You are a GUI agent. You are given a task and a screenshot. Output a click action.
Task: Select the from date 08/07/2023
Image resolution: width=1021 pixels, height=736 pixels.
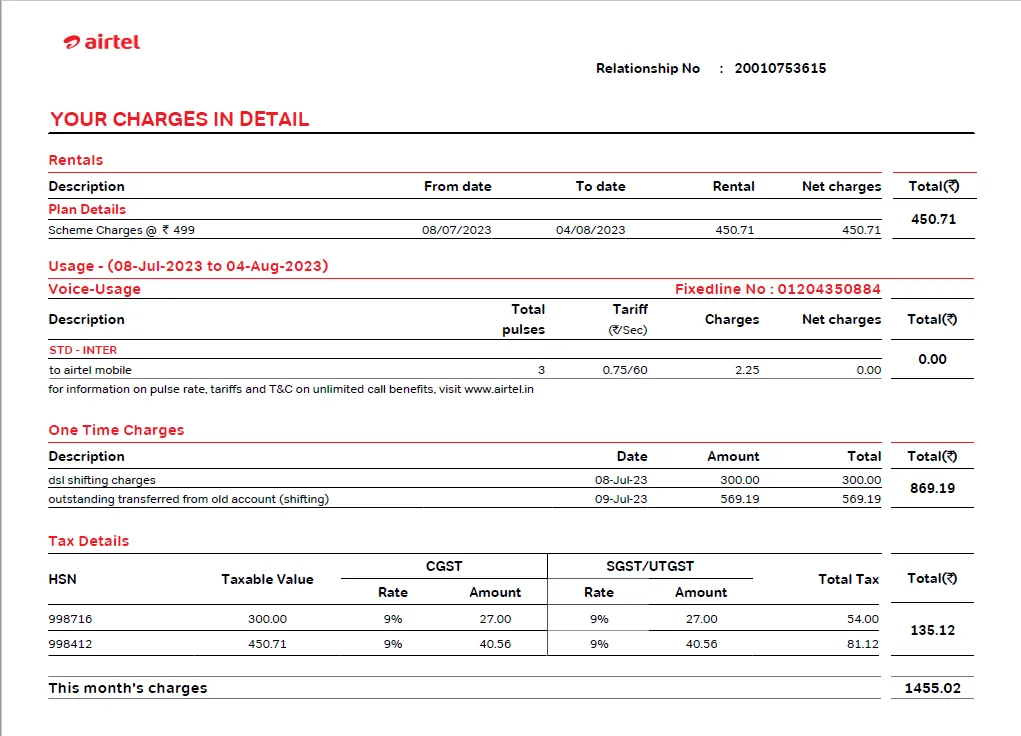pyautogui.click(x=456, y=230)
